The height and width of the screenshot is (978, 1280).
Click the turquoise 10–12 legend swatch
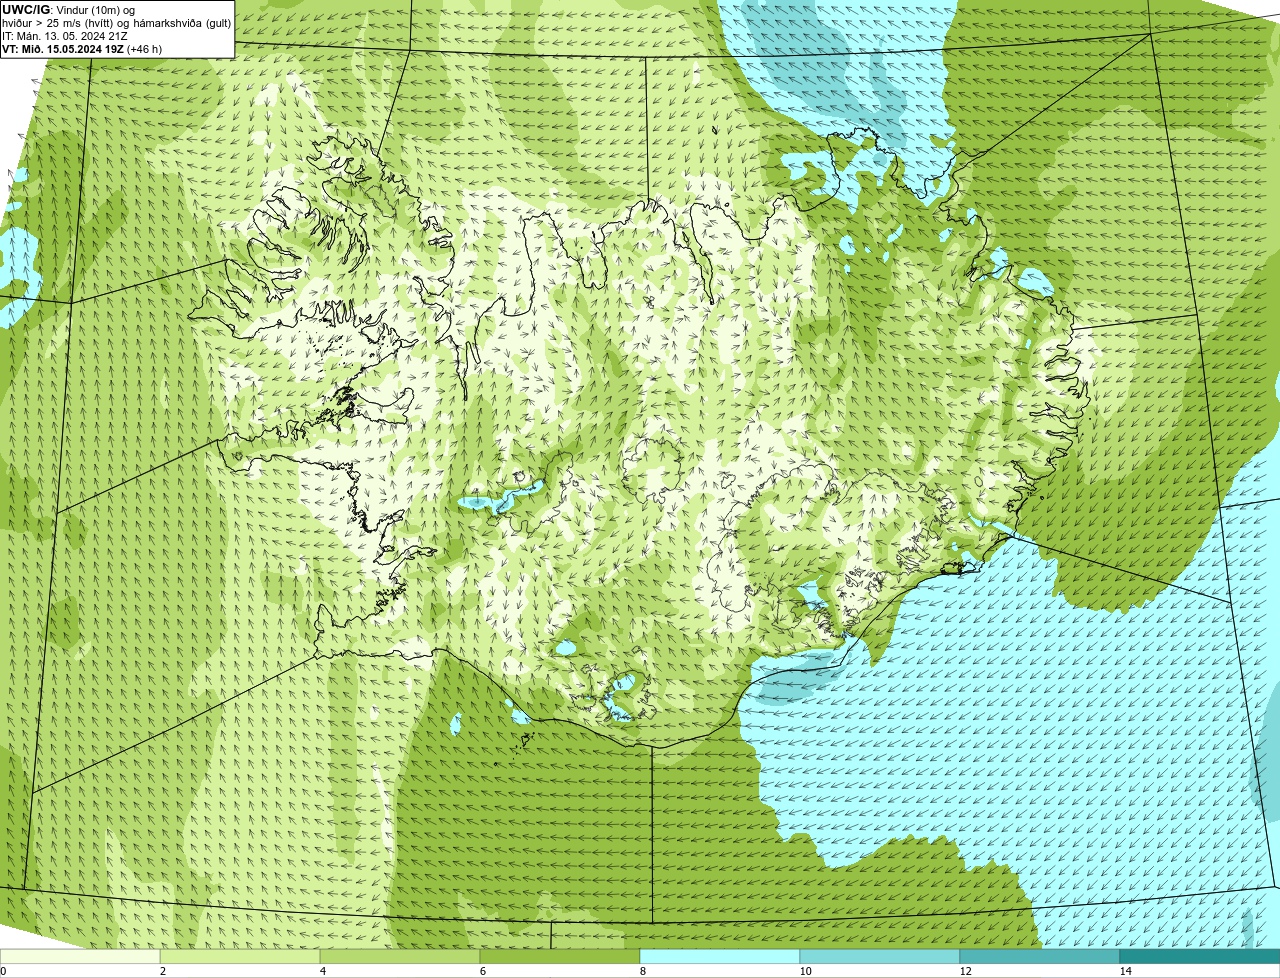[x=880, y=956]
